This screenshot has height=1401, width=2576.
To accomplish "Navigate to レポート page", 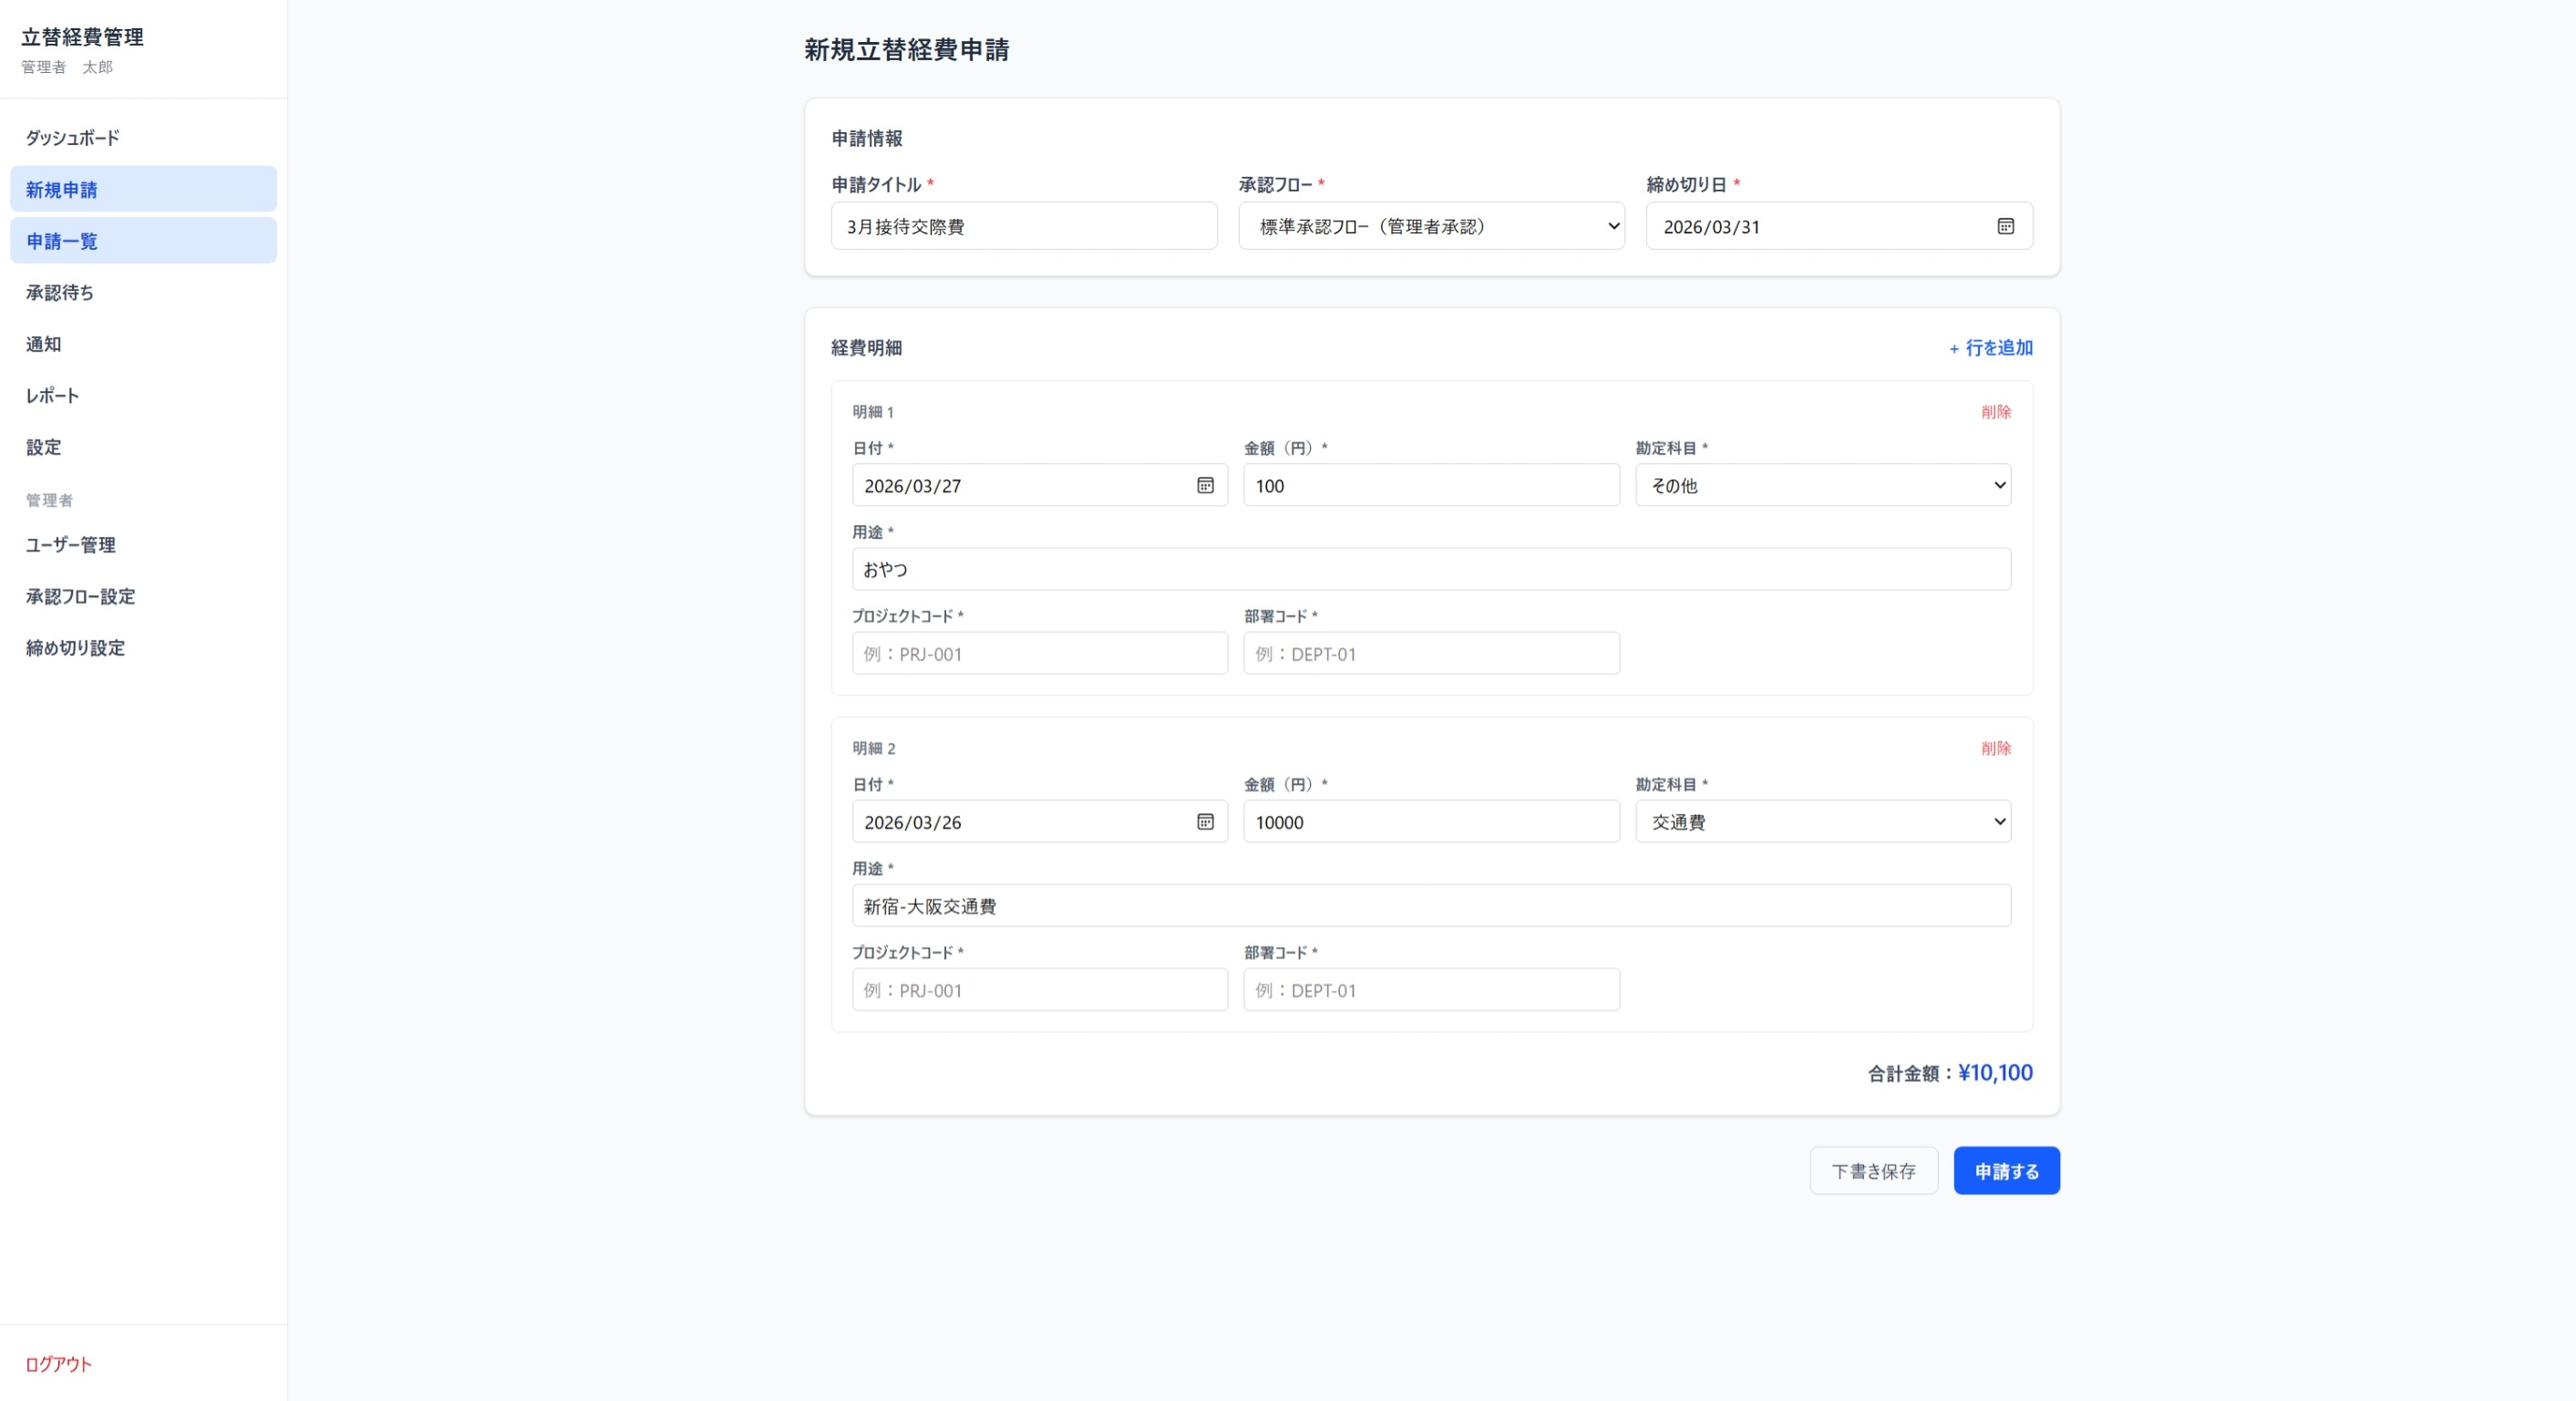I will 52,395.
